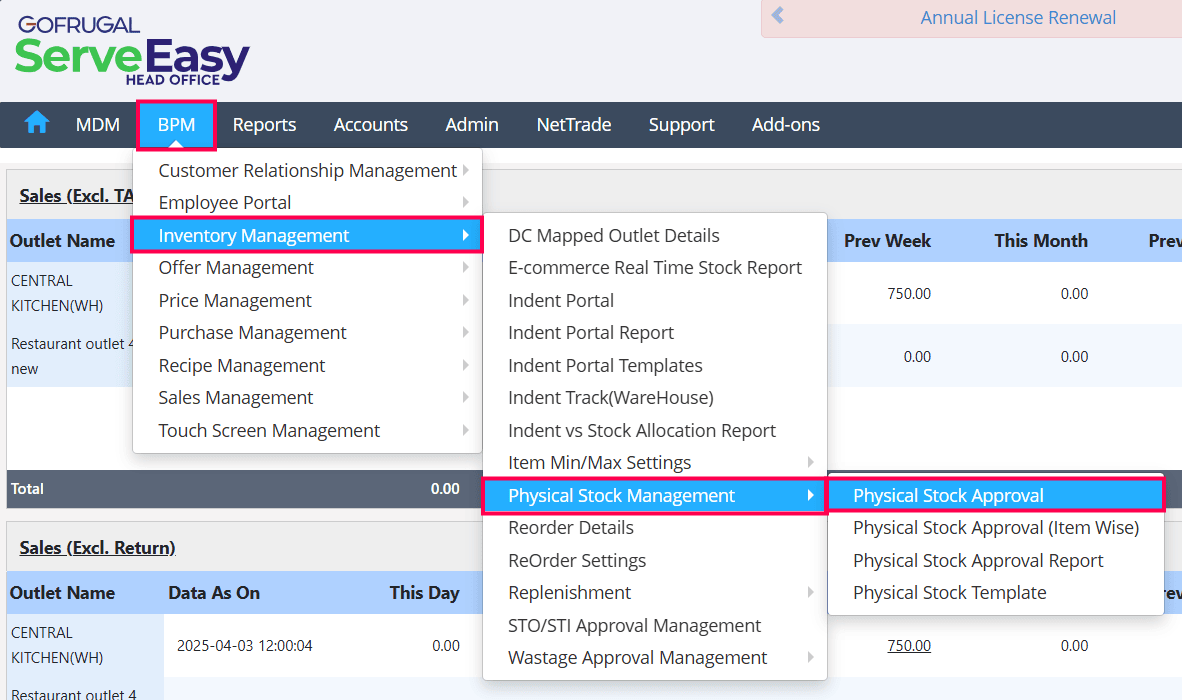Open the Reports menu
This screenshot has height=700, width=1182.
[264, 125]
